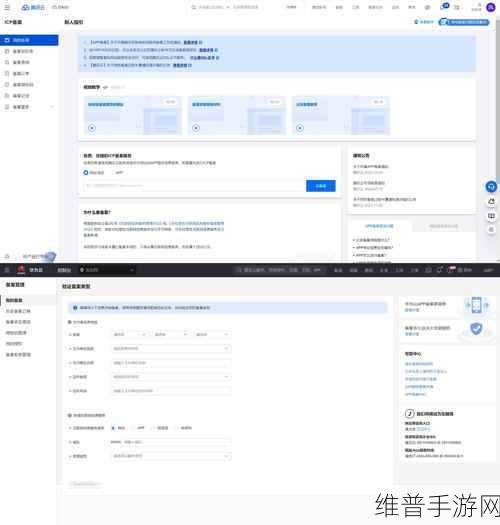
Task: Select the third service-type radio in Huawei form
Action: click(x=153, y=428)
